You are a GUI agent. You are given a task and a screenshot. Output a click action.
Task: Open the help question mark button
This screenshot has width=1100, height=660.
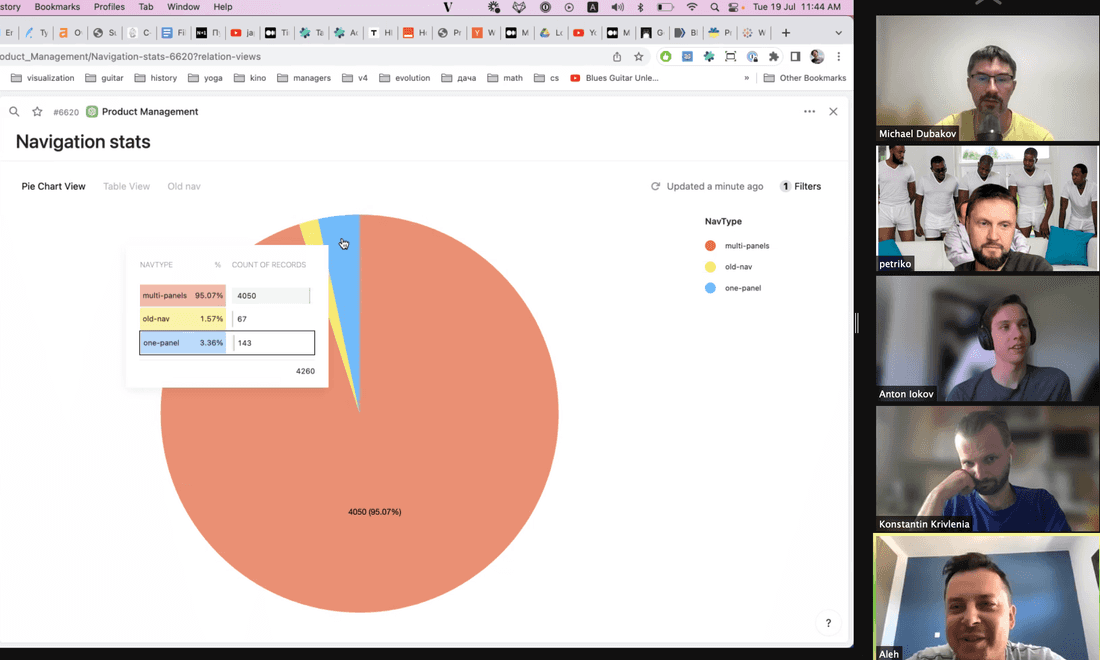[828, 622]
